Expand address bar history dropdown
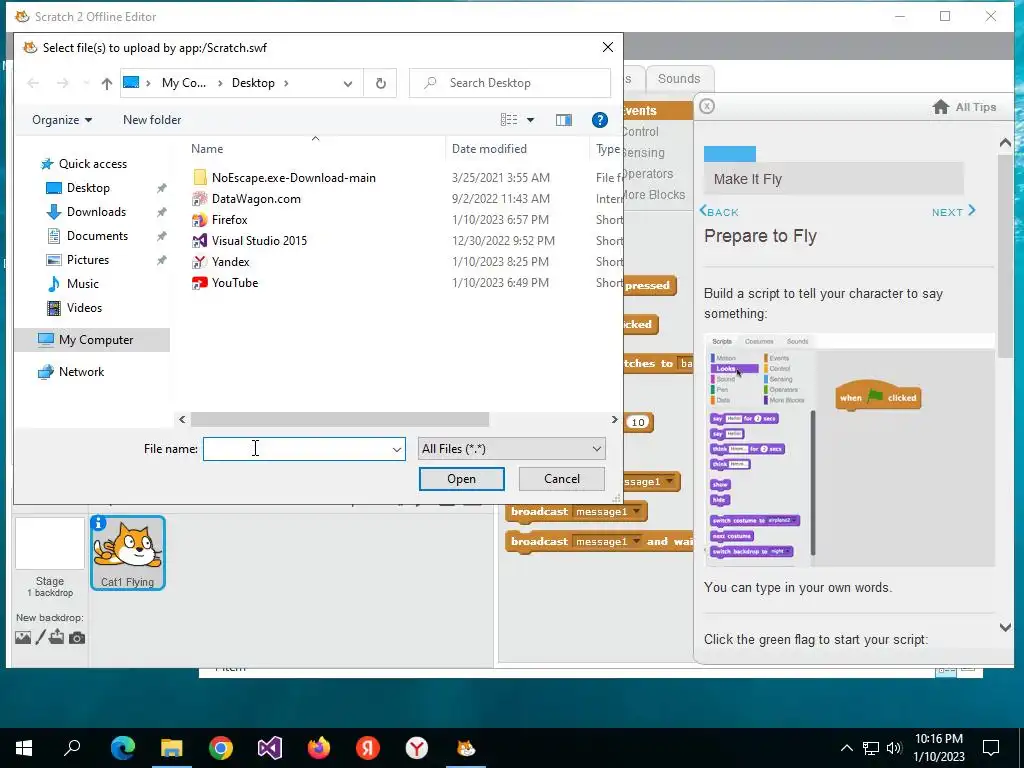The width and height of the screenshot is (1024, 768). (348, 84)
